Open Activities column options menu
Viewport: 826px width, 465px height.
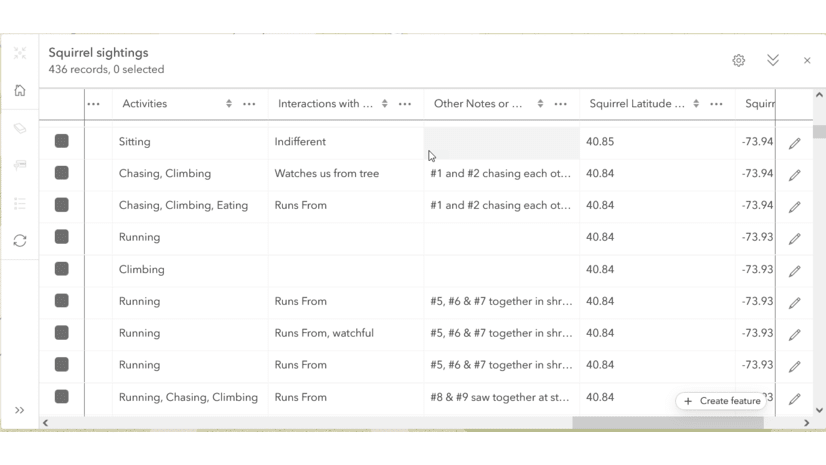tap(249, 104)
